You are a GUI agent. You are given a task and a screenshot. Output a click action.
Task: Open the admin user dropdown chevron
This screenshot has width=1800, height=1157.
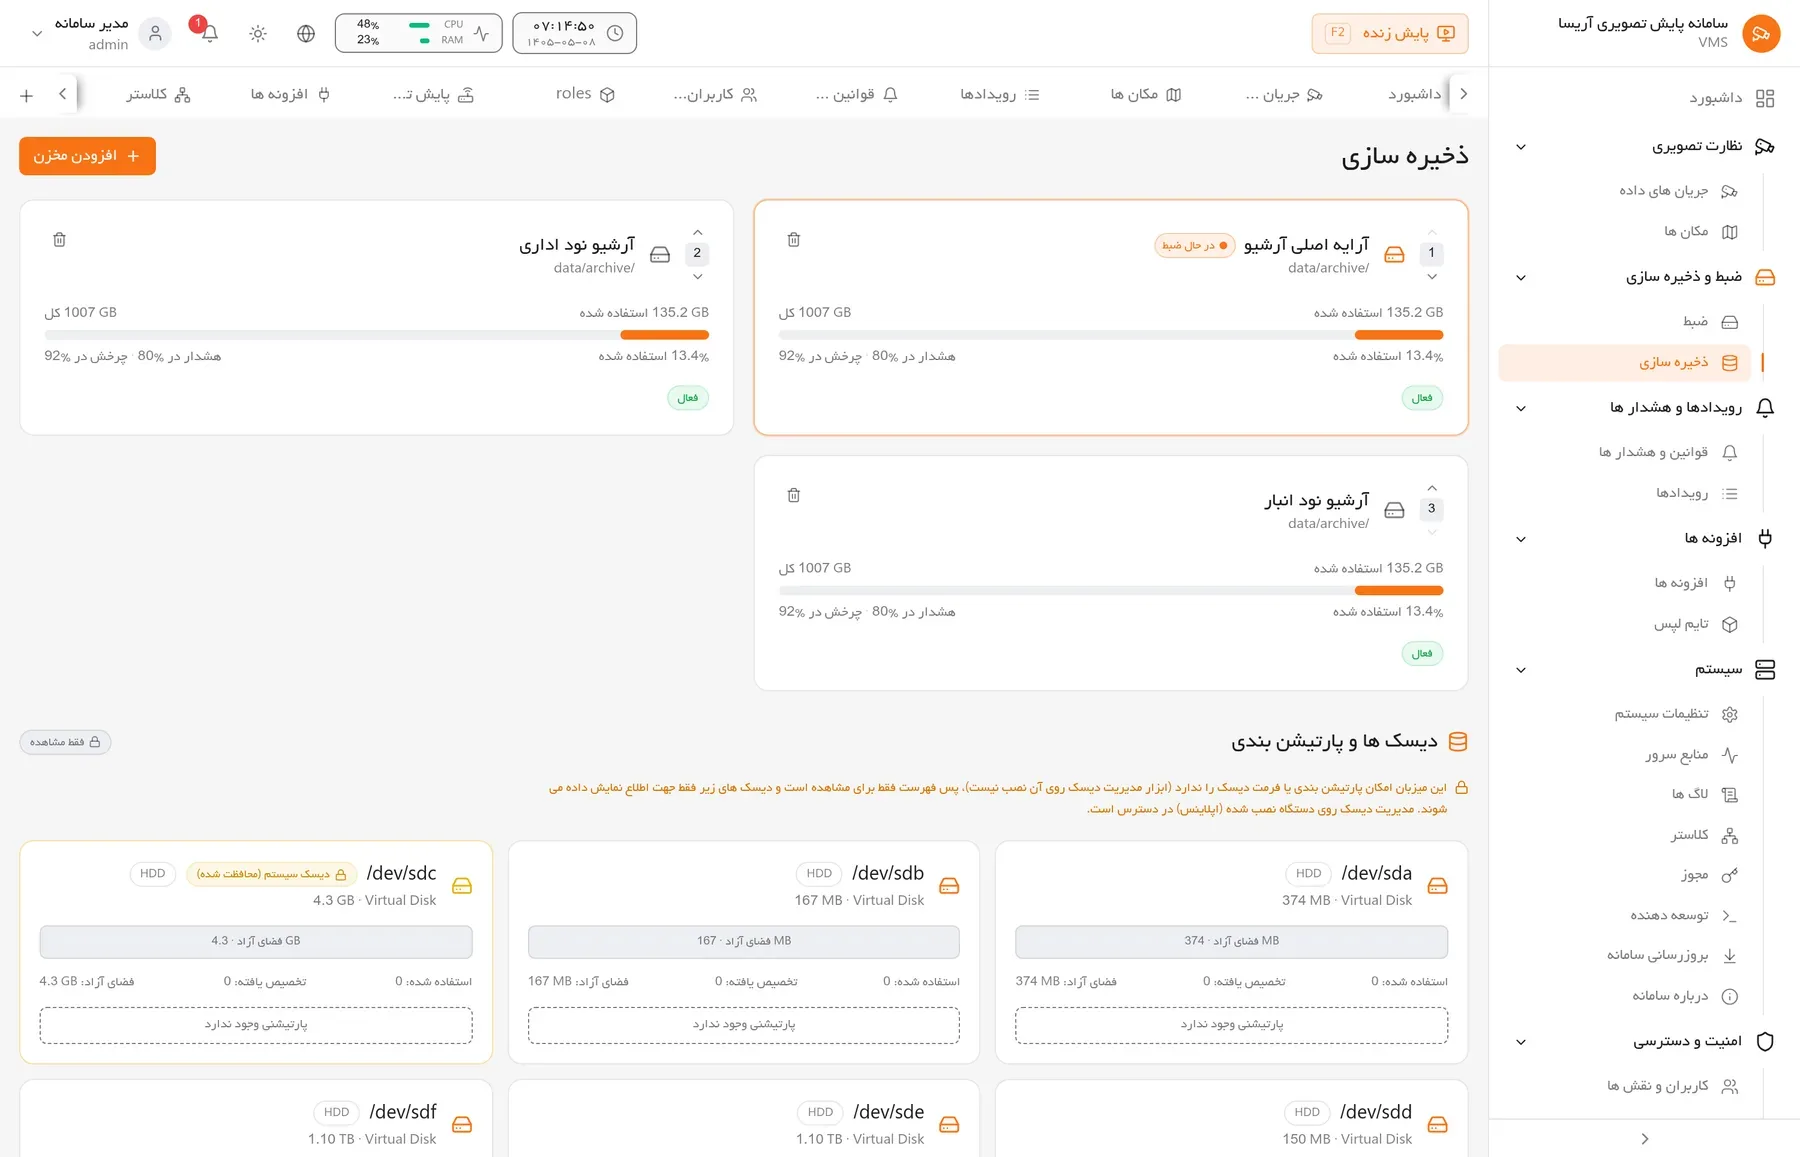click(37, 33)
